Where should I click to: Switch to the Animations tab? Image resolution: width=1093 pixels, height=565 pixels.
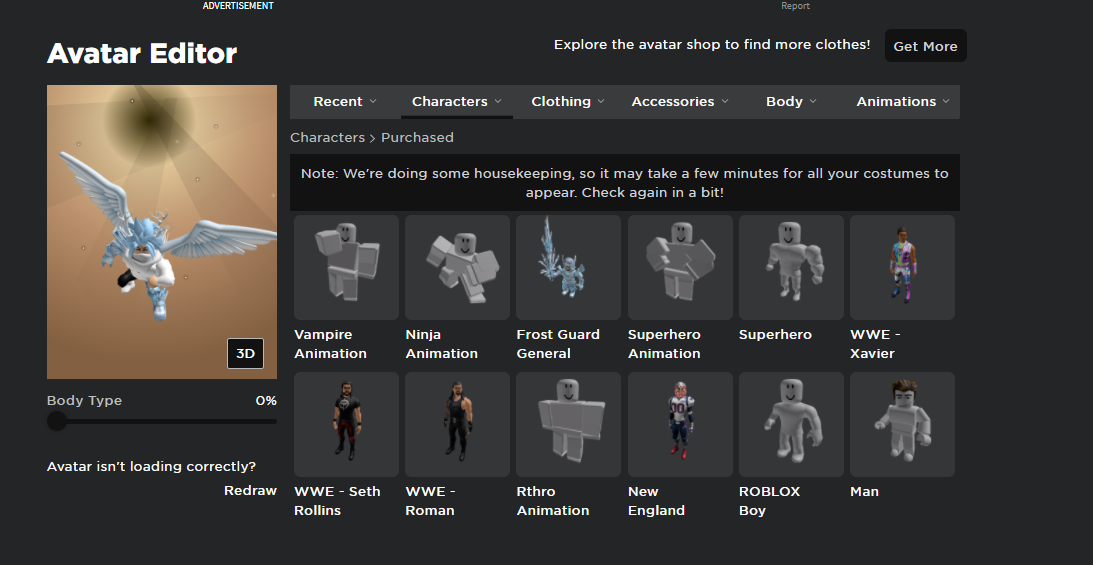903,102
